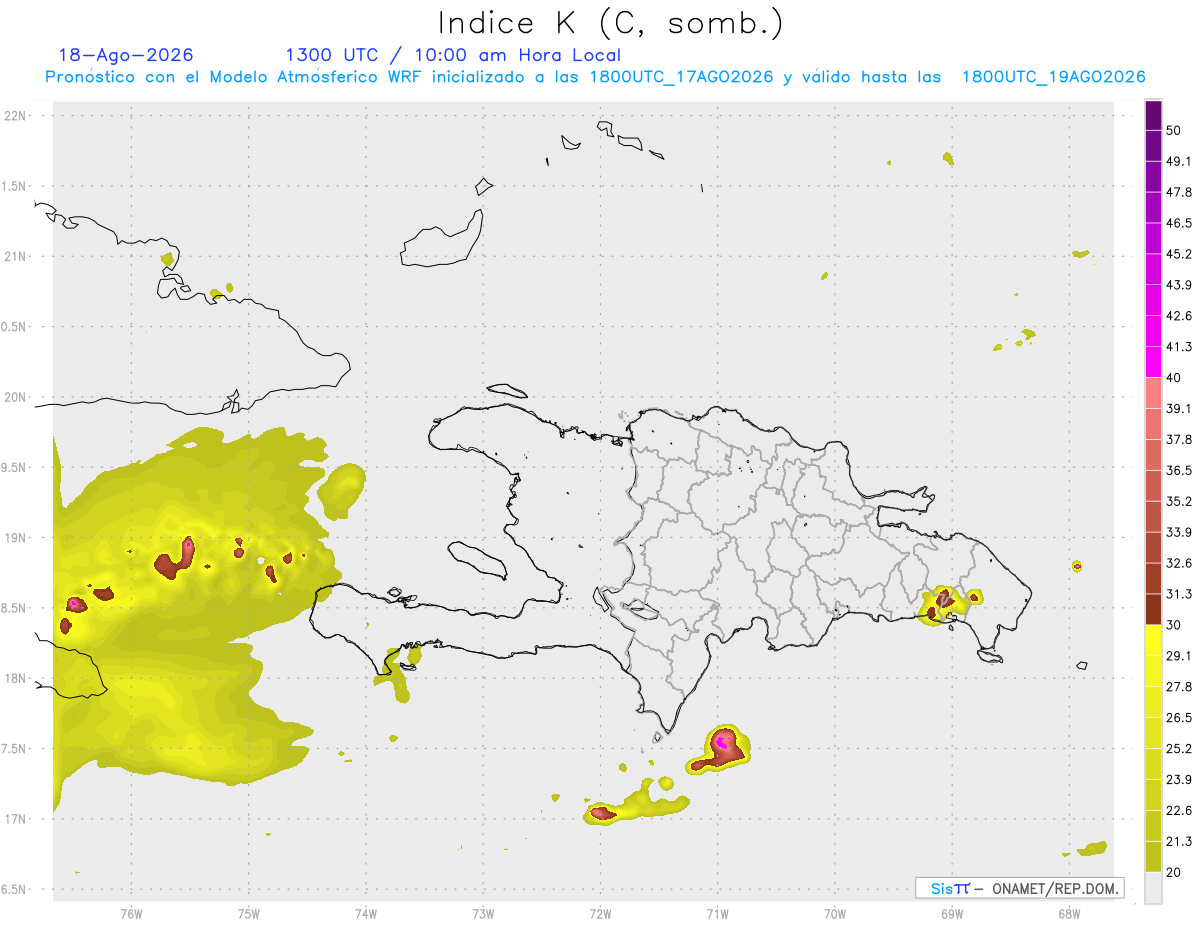Click the colorbar value 32.6
This screenshot has width=1200, height=927.
tap(1179, 564)
